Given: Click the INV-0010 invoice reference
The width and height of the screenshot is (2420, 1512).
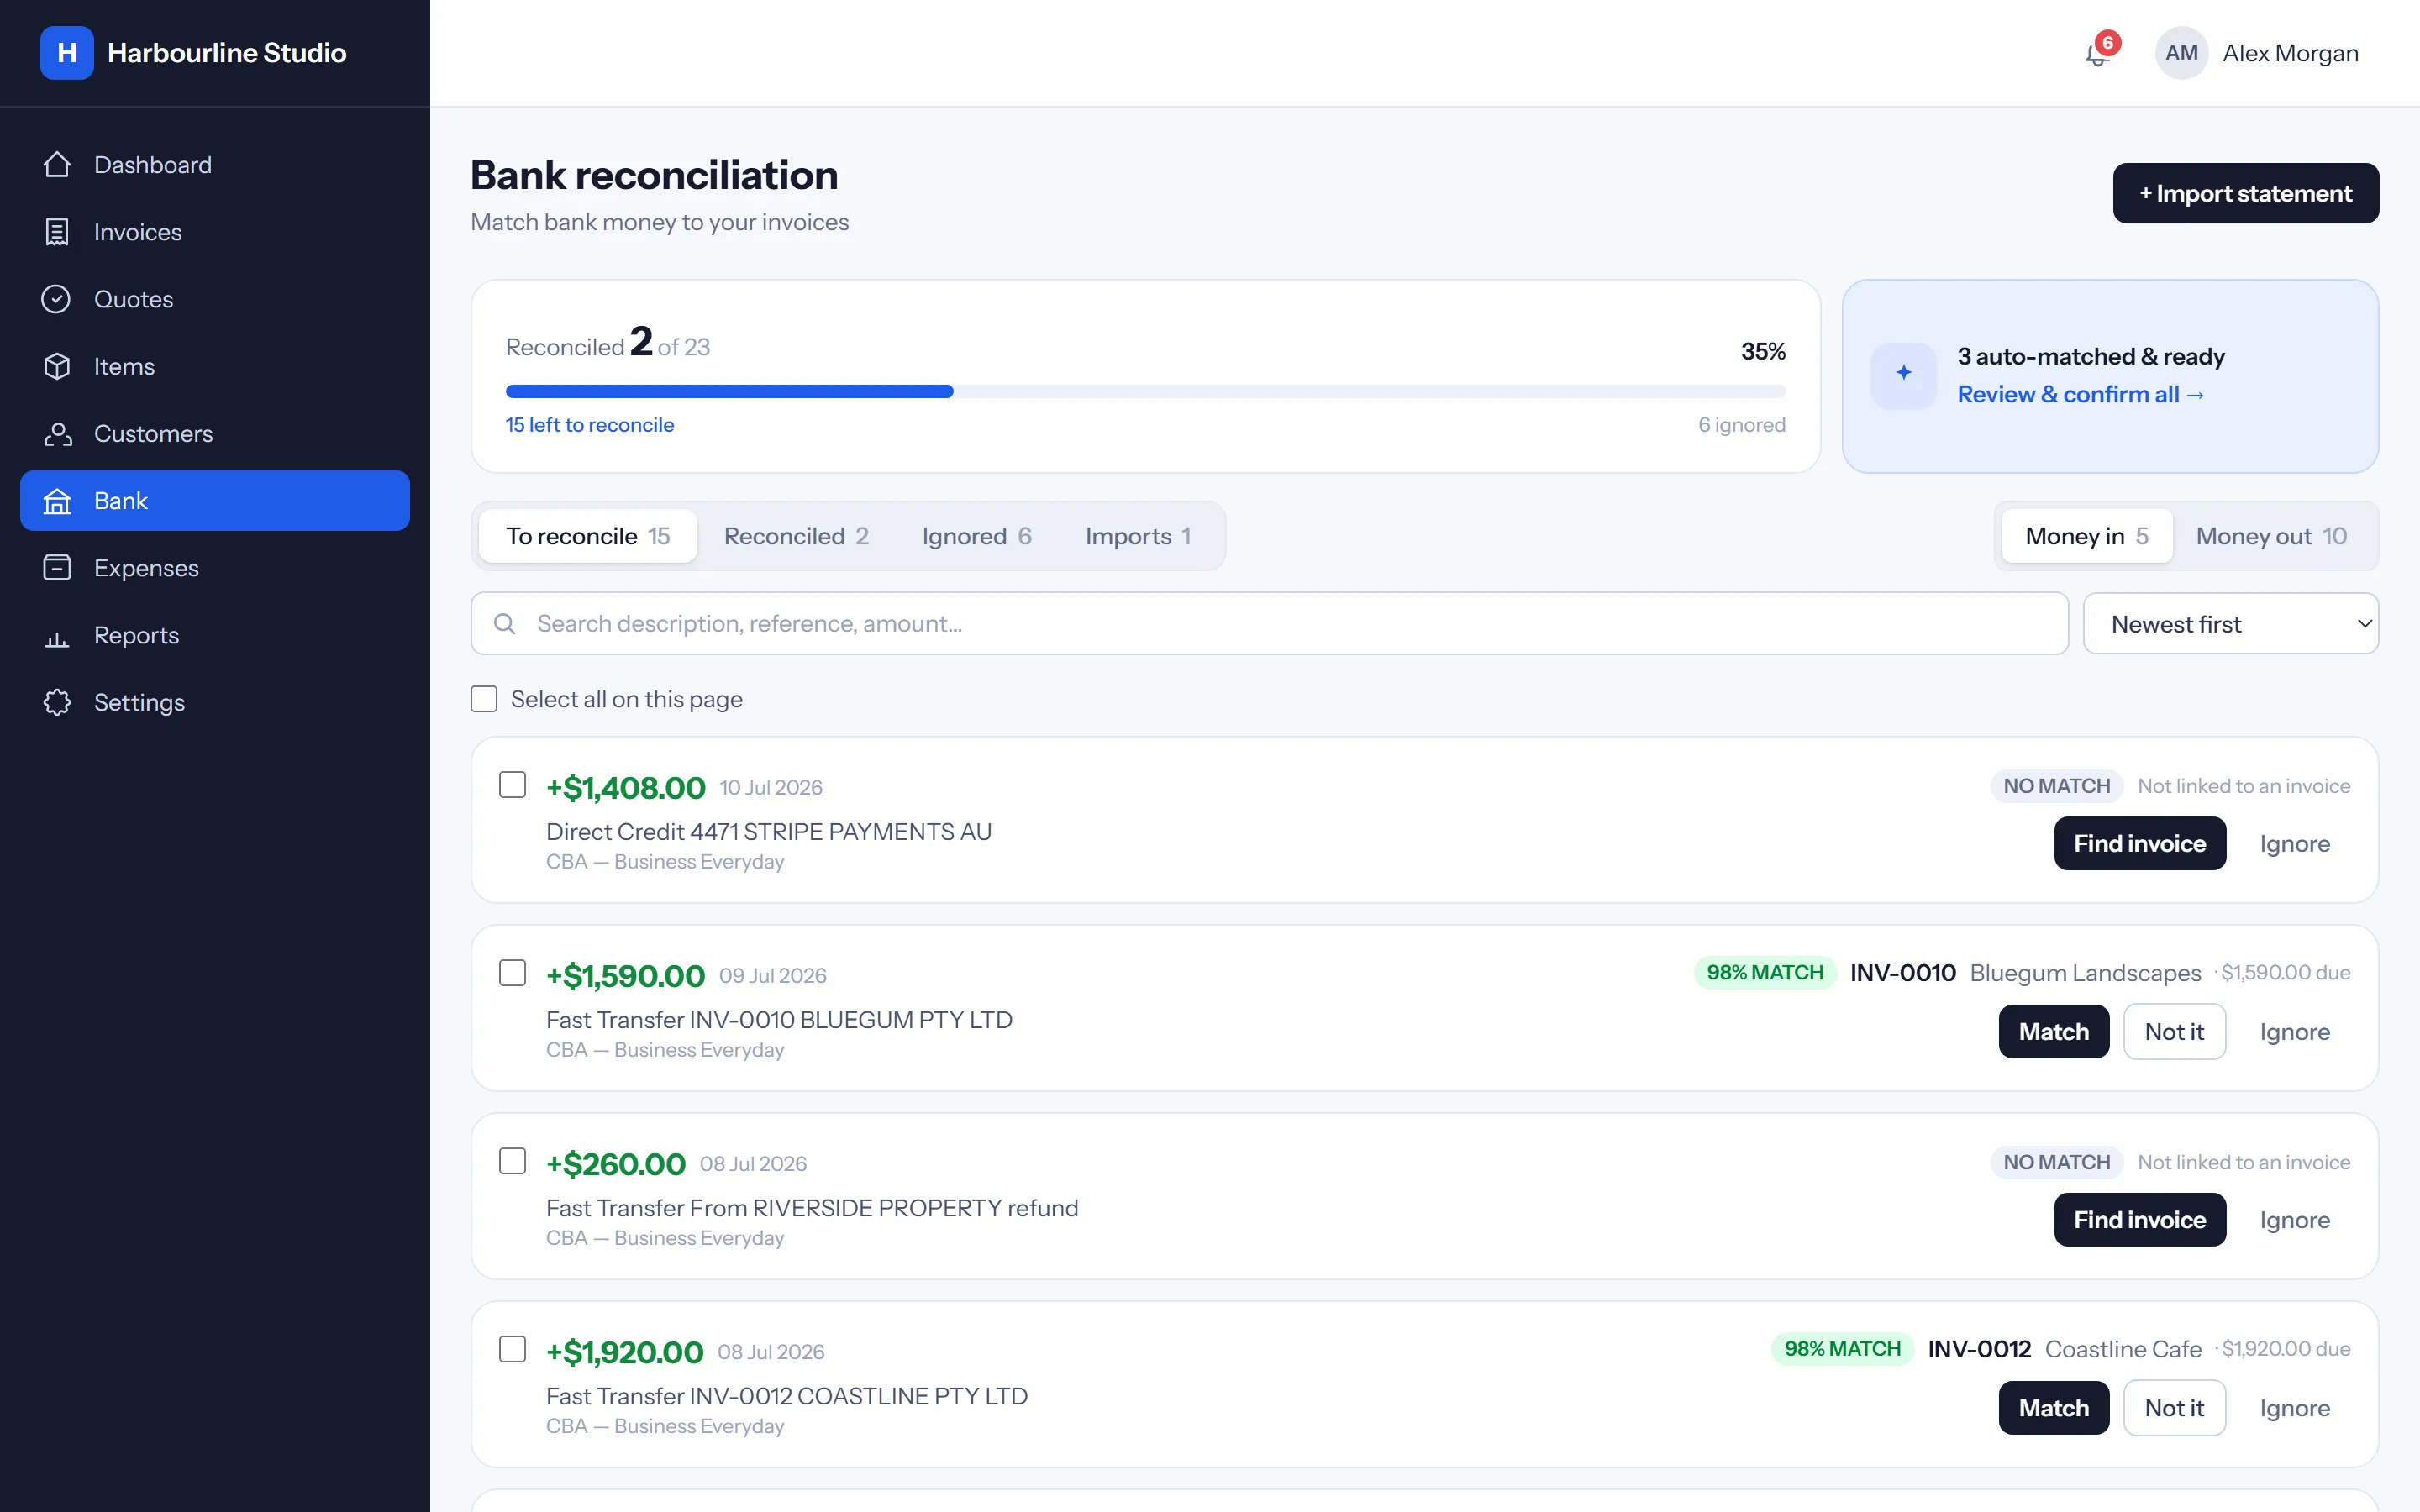Looking at the screenshot, I should (1902, 972).
